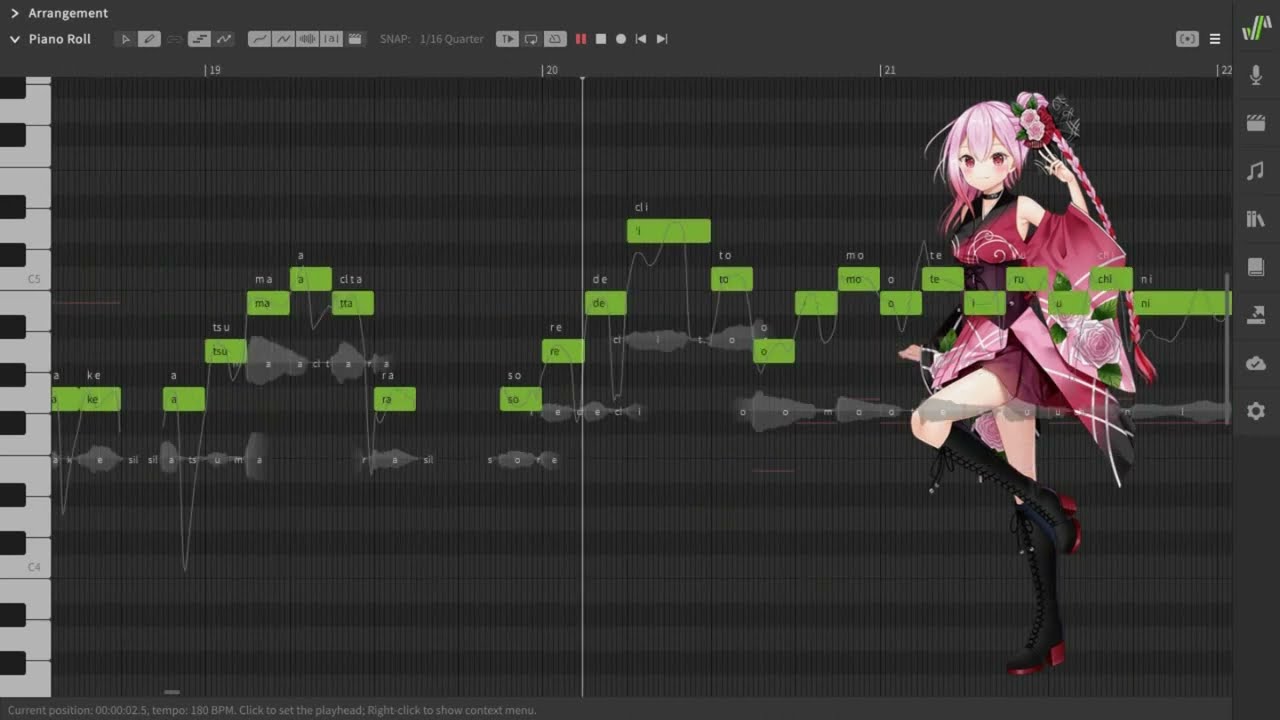Select the link notes tool
This screenshot has width=1280, height=720.
point(175,39)
